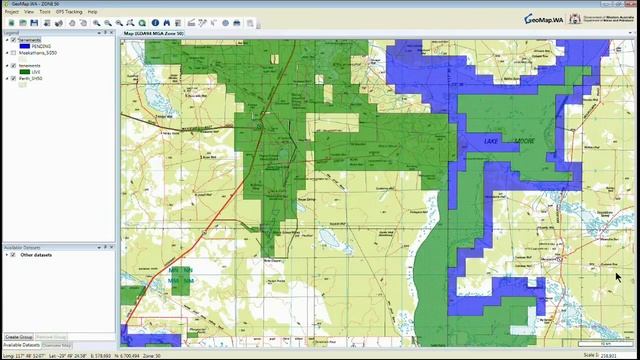Open the GPS Tracking menu
Image resolution: width=640 pixels, height=360 pixels.
[69, 12]
